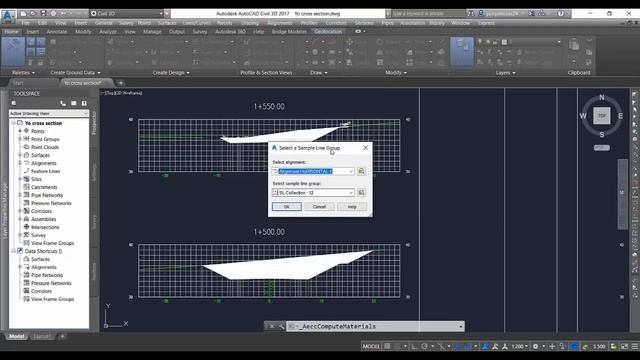Click the New drawing icon in quick access toolbar
This screenshot has height=360, width=640.
tap(23, 13)
